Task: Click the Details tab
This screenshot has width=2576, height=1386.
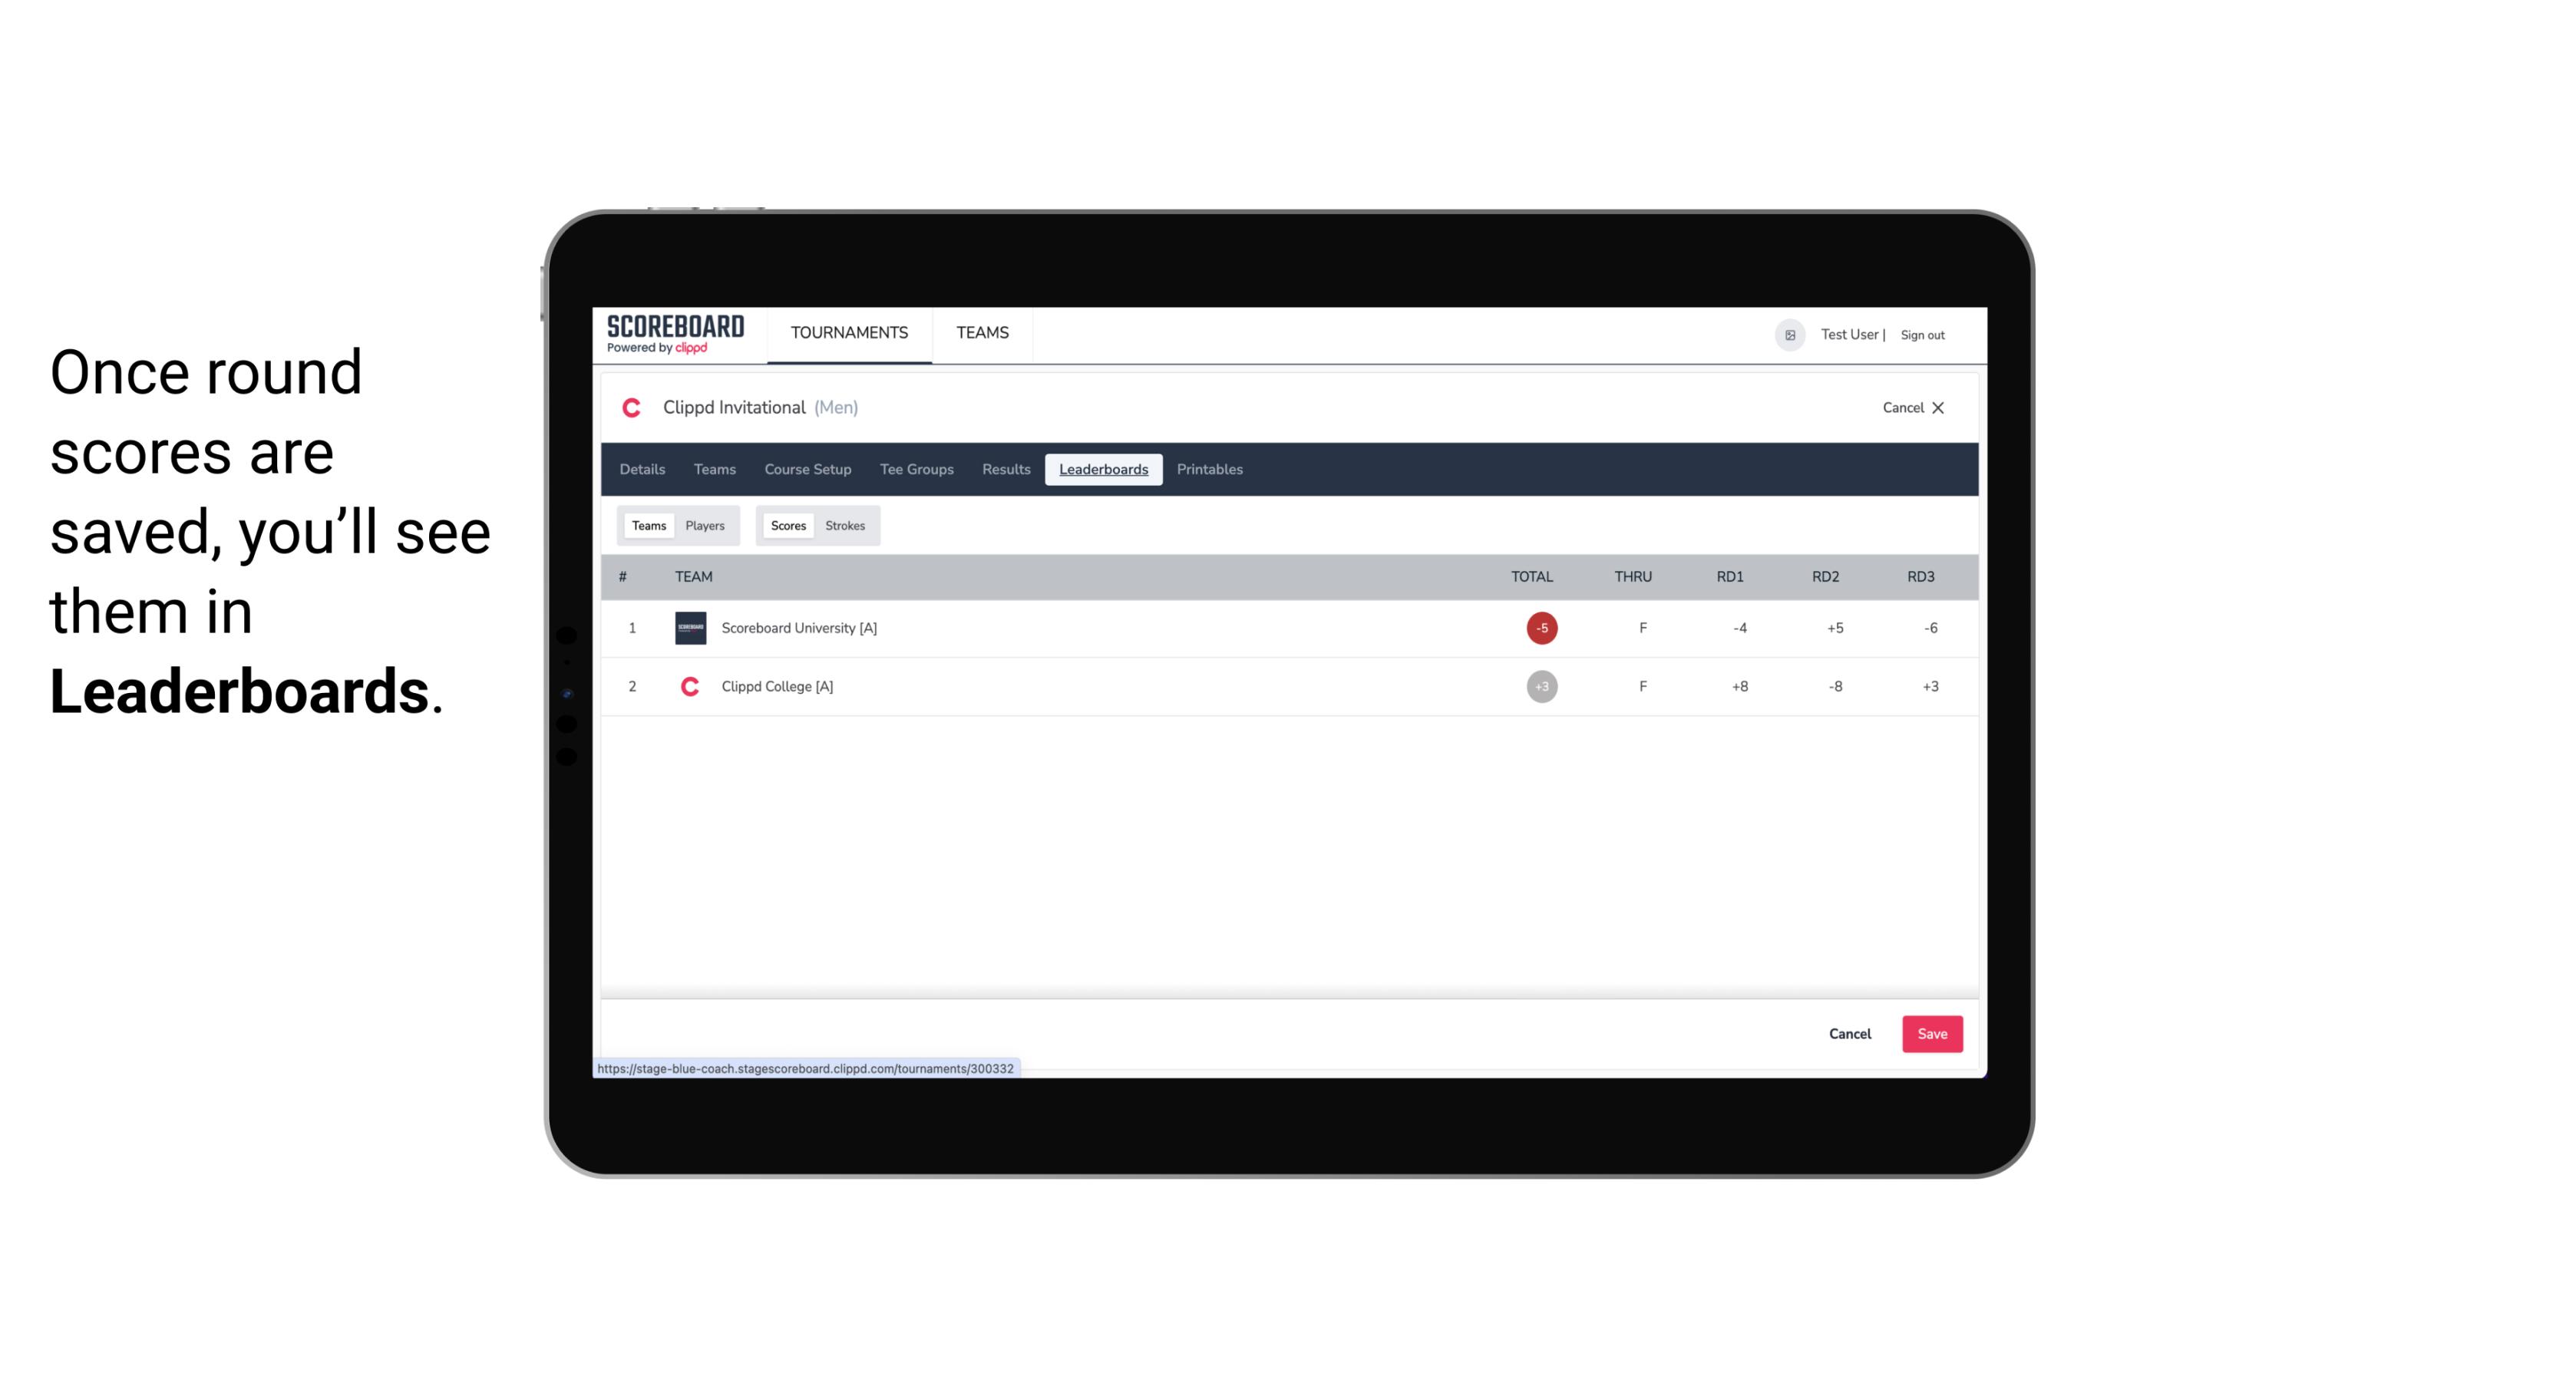Action: [x=643, y=470]
